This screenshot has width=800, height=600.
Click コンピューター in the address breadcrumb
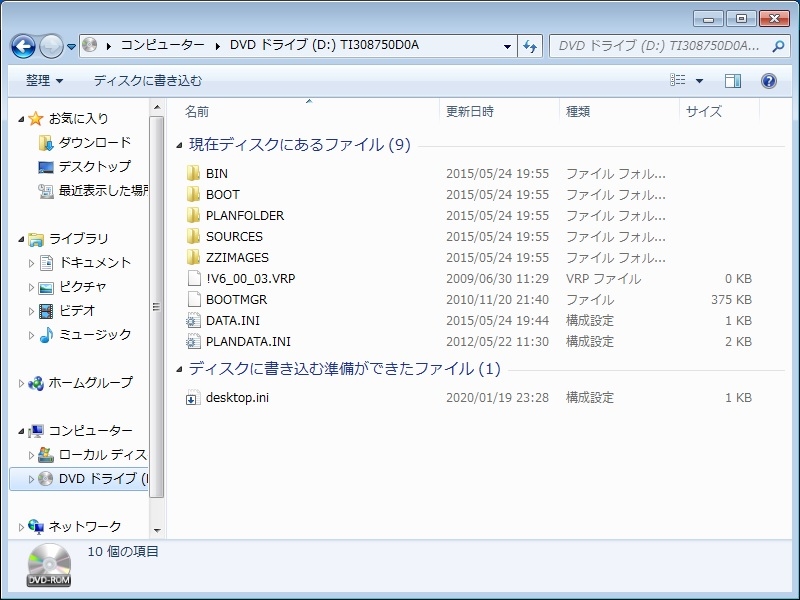point(162,45)
